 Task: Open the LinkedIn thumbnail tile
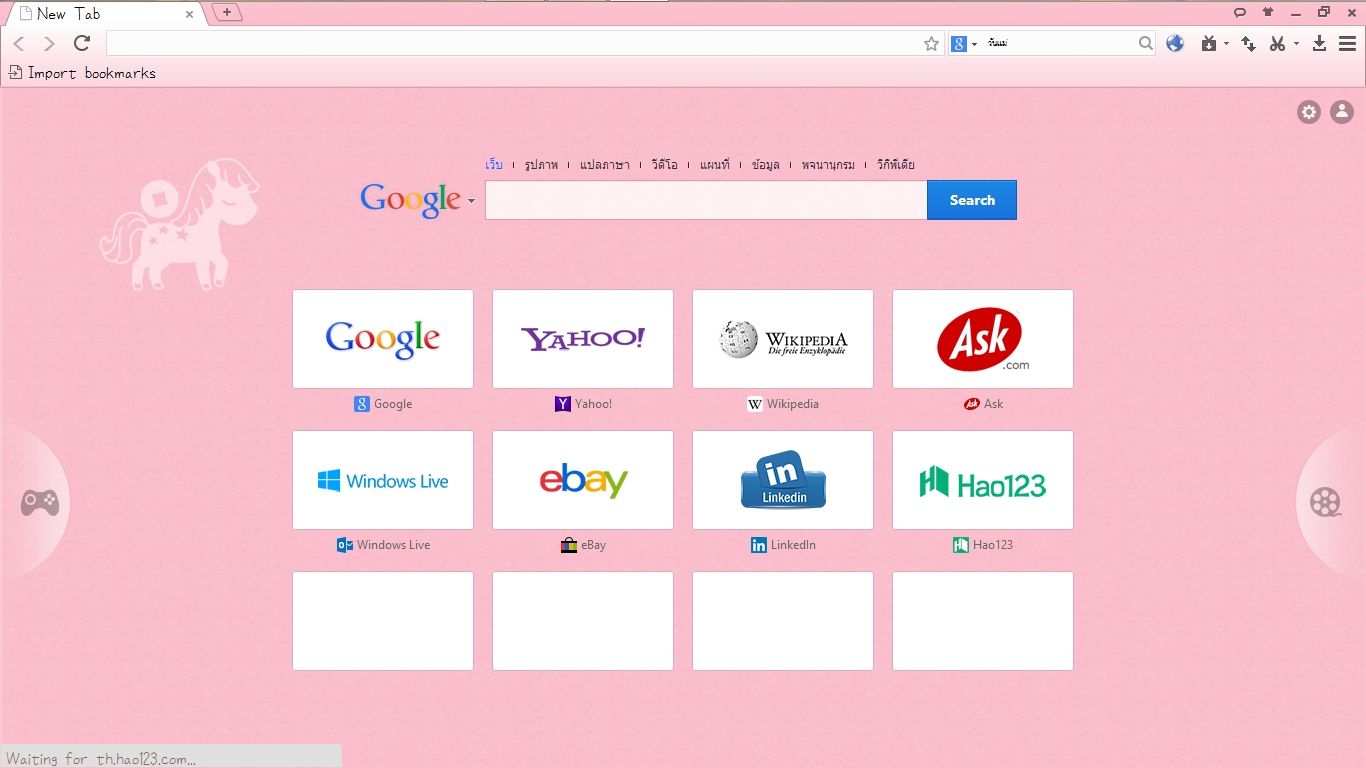click(x=783, y=480)
